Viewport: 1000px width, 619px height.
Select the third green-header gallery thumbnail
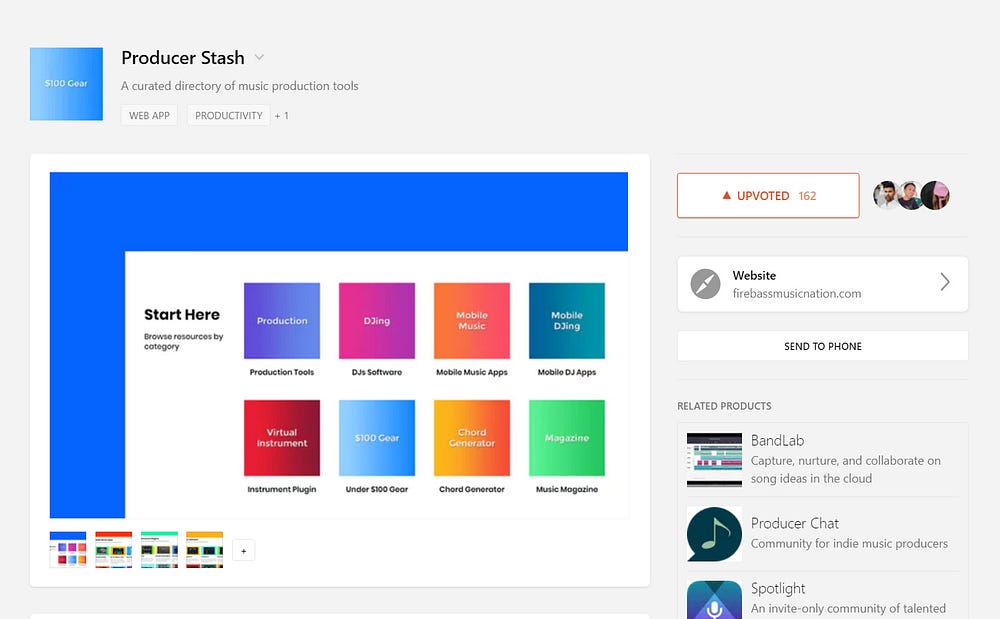[x=159, y=550]
